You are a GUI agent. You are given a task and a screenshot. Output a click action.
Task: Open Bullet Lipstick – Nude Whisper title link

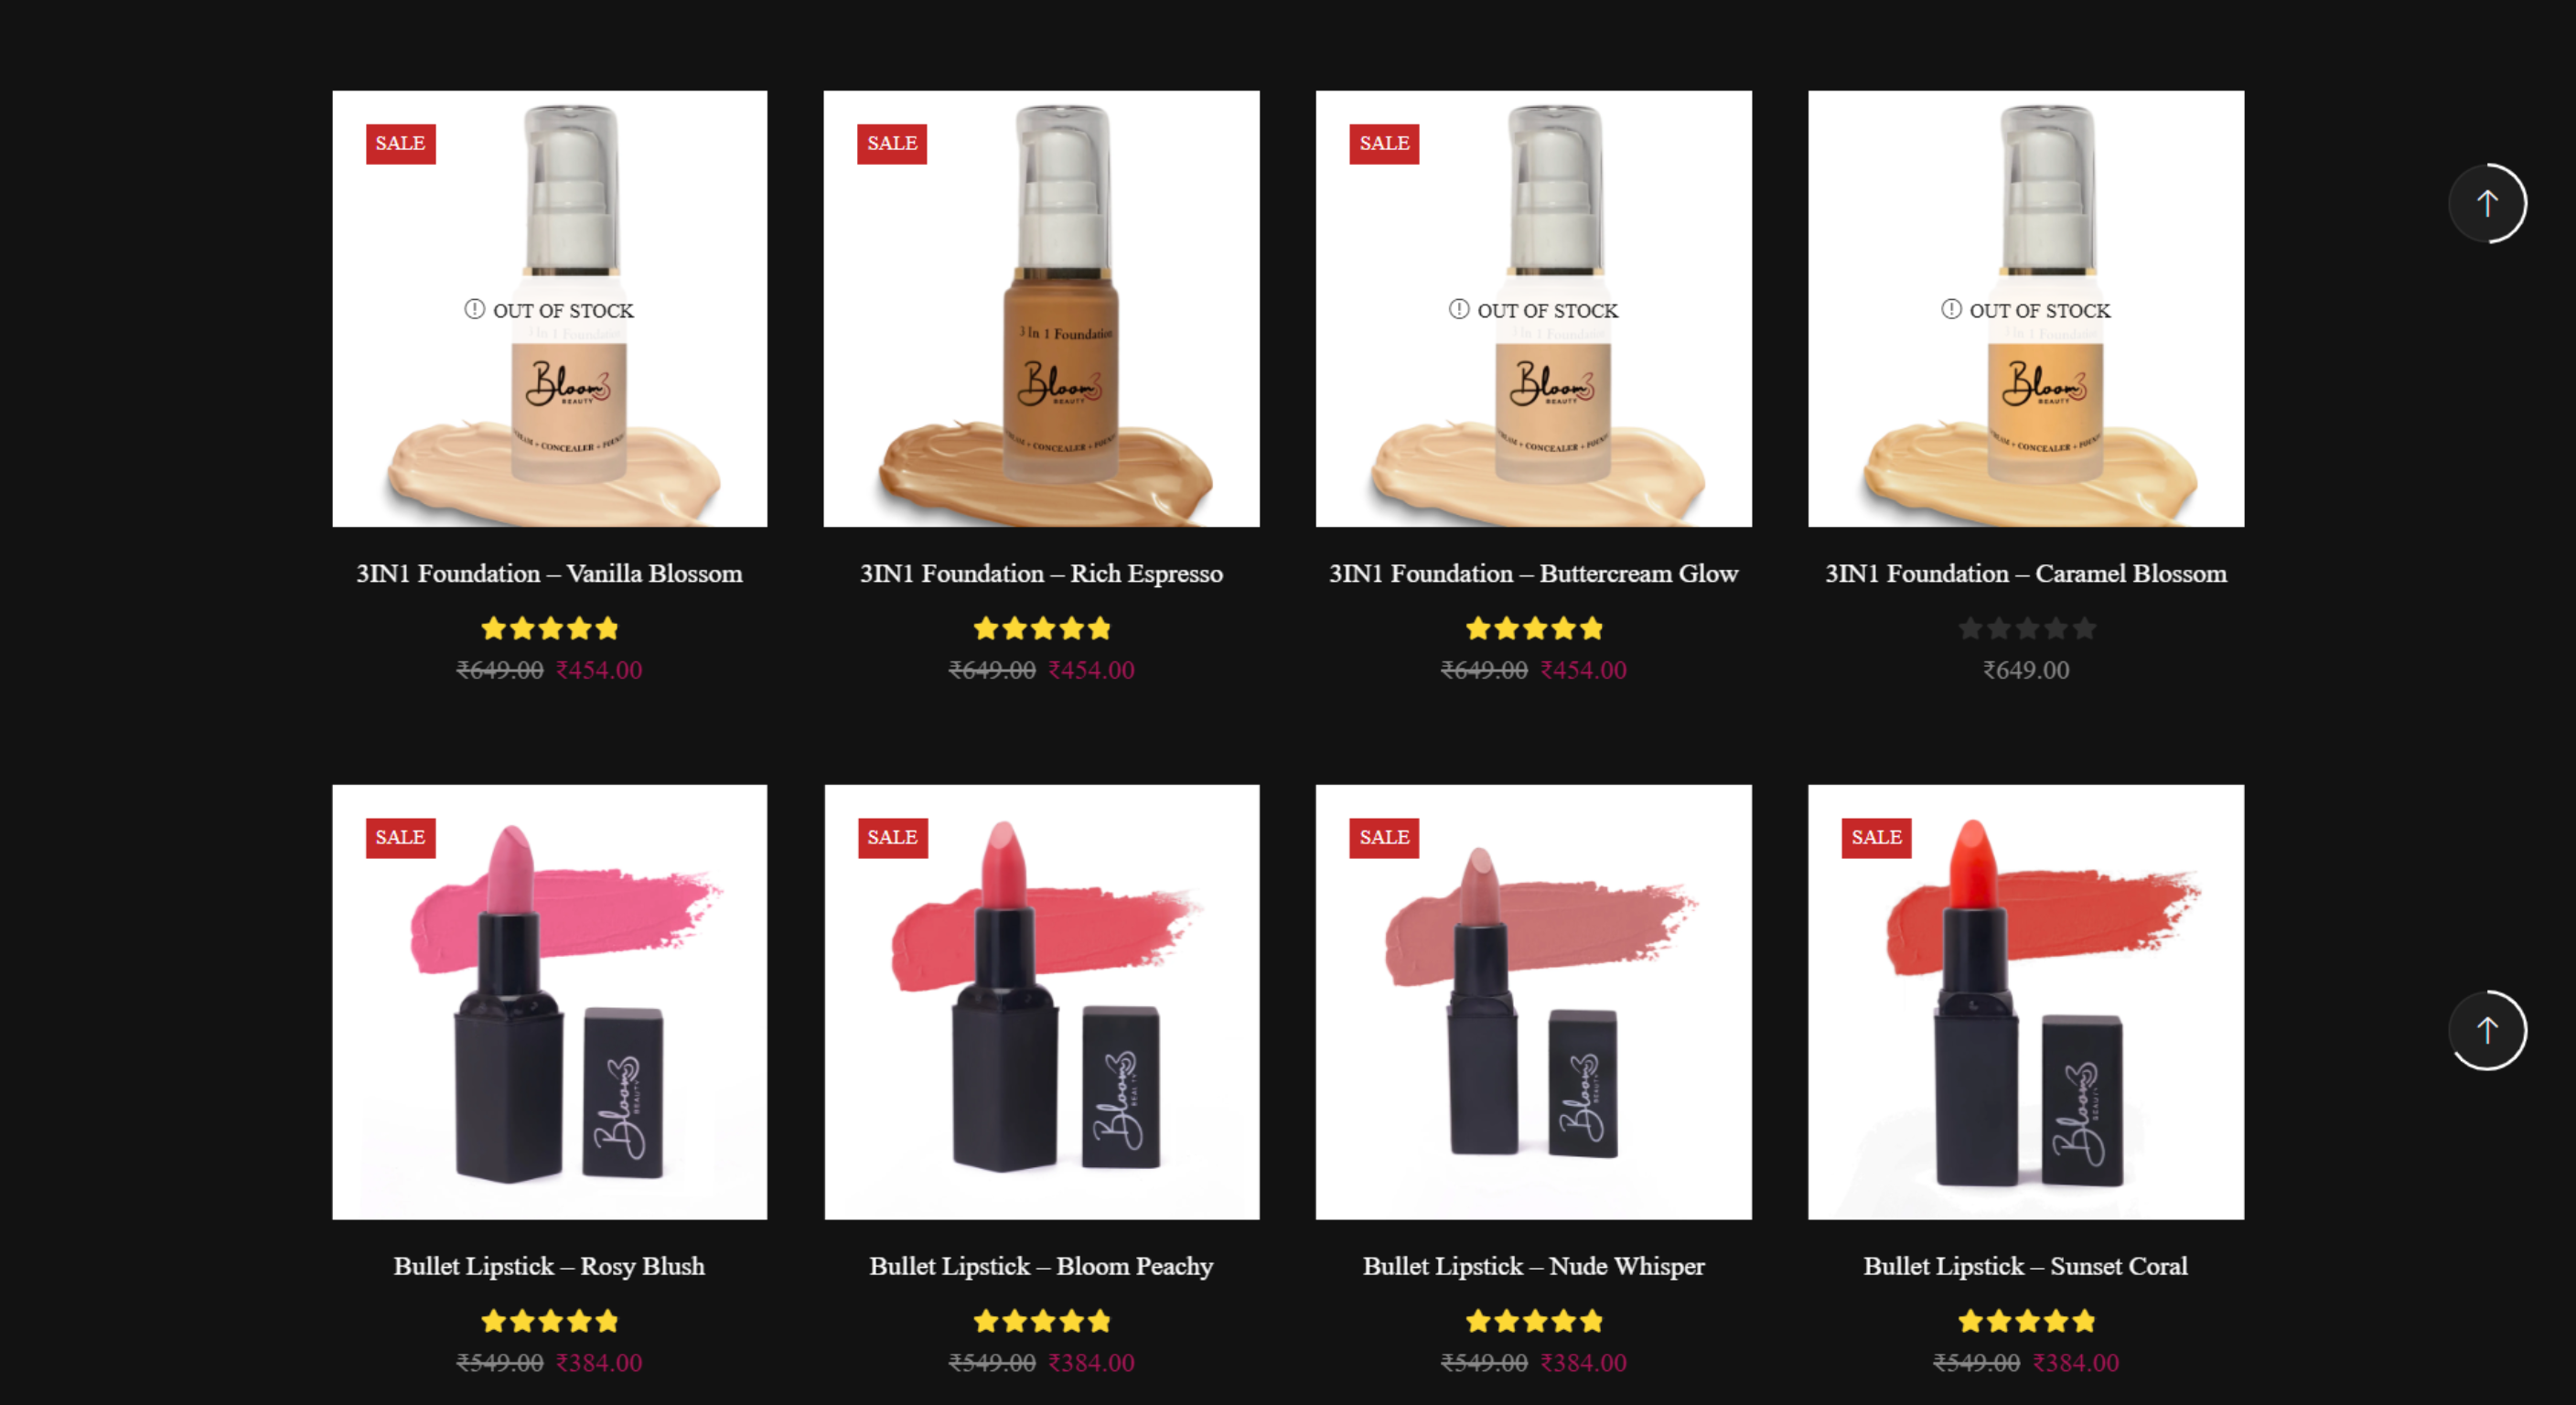point(1534,1267)
